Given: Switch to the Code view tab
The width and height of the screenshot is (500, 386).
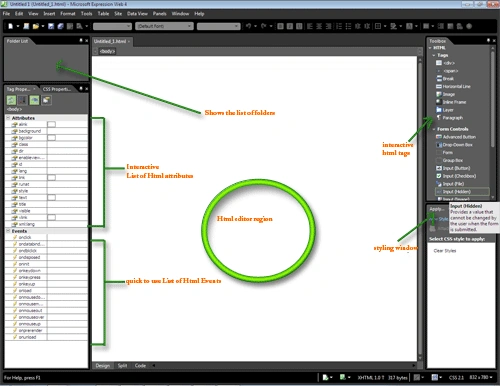Looking at the screenshot, I should click(140, 365).
